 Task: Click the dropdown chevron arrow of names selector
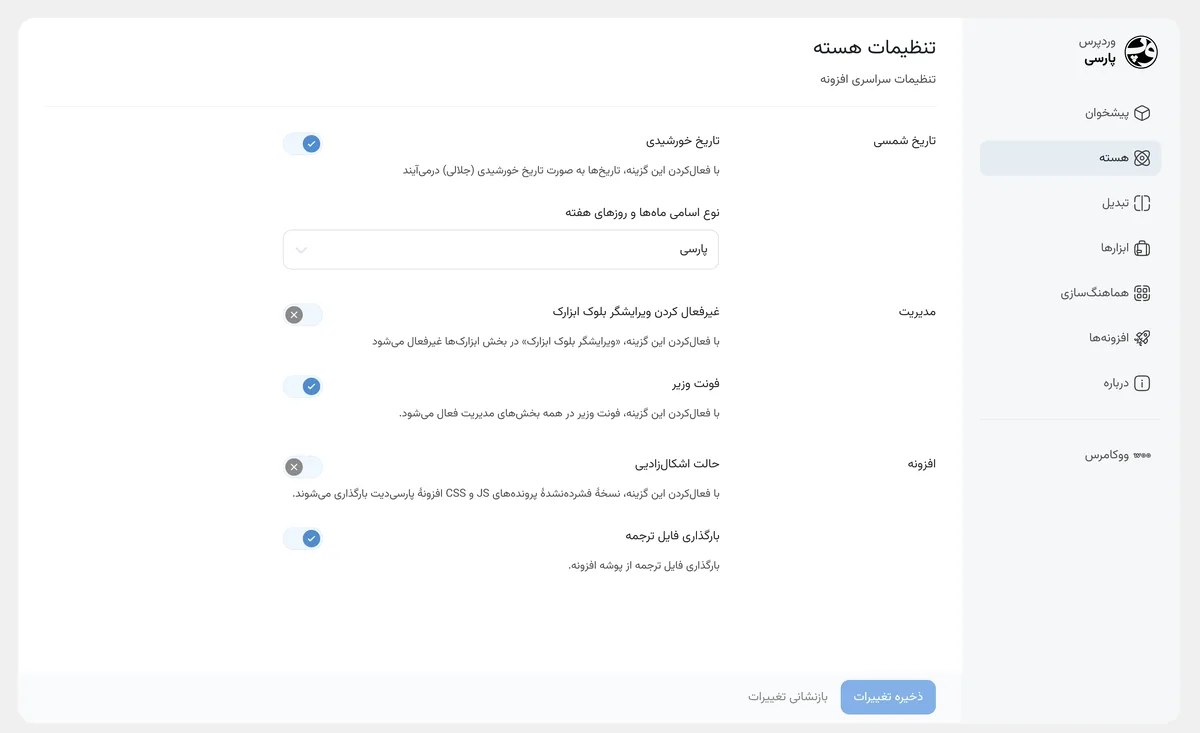coord(301,250)
